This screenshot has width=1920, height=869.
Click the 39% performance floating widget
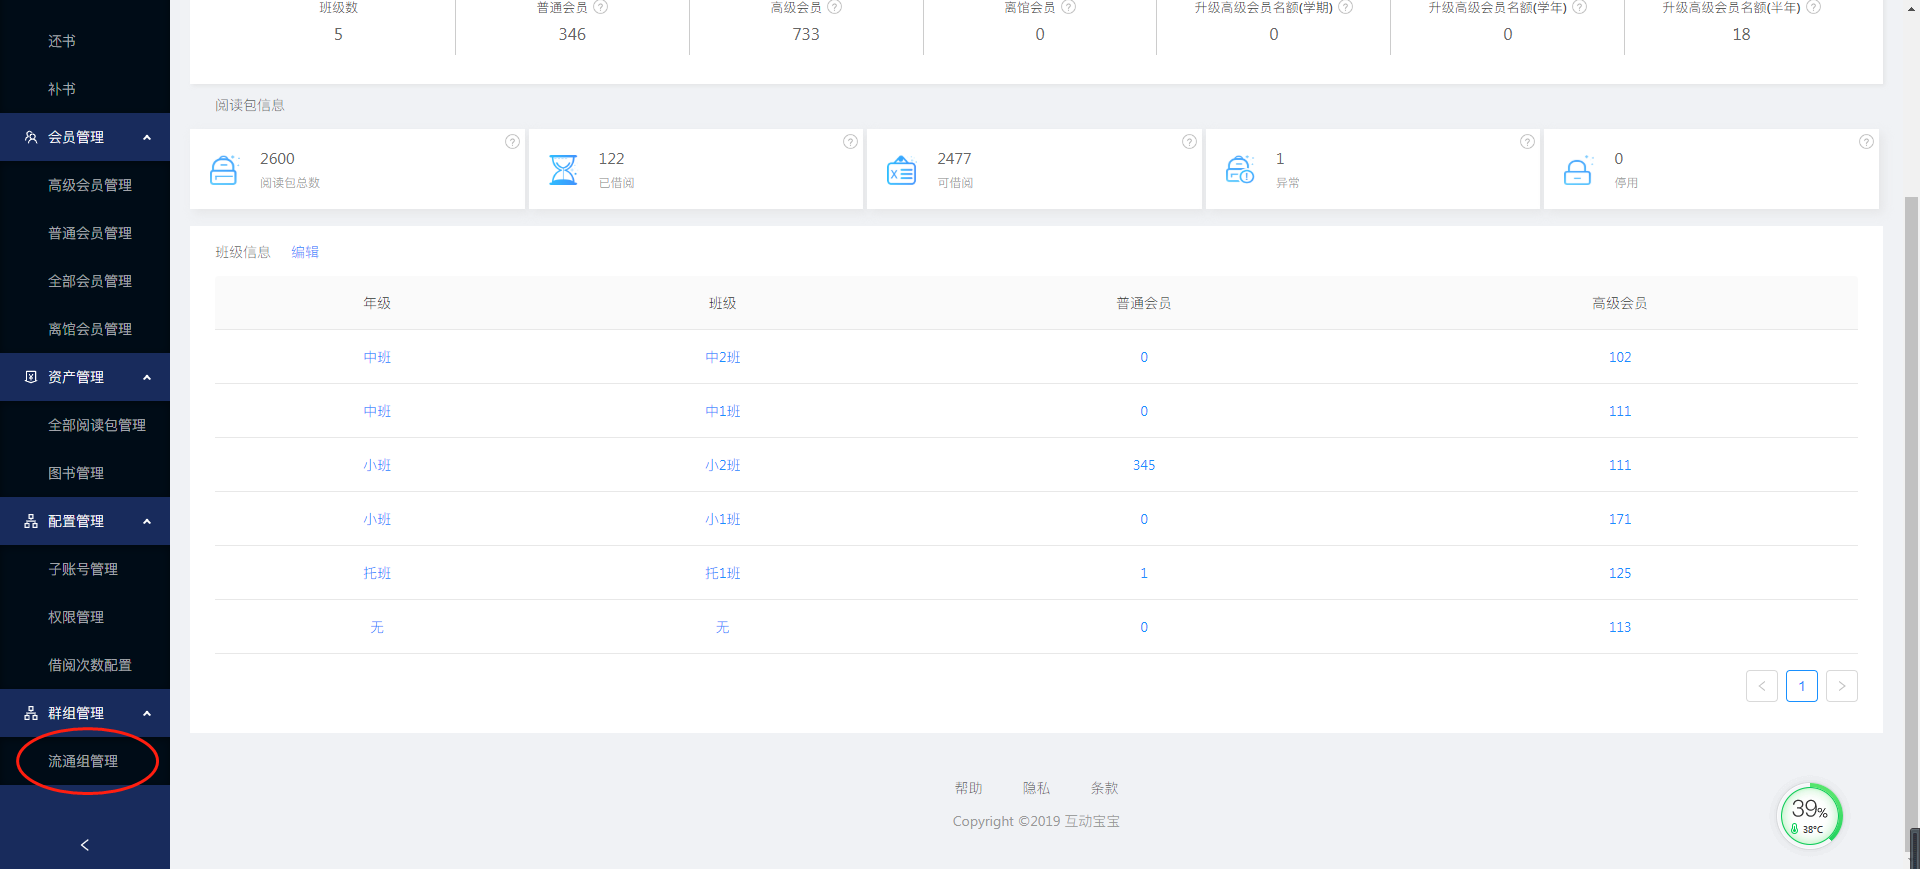1810,815
